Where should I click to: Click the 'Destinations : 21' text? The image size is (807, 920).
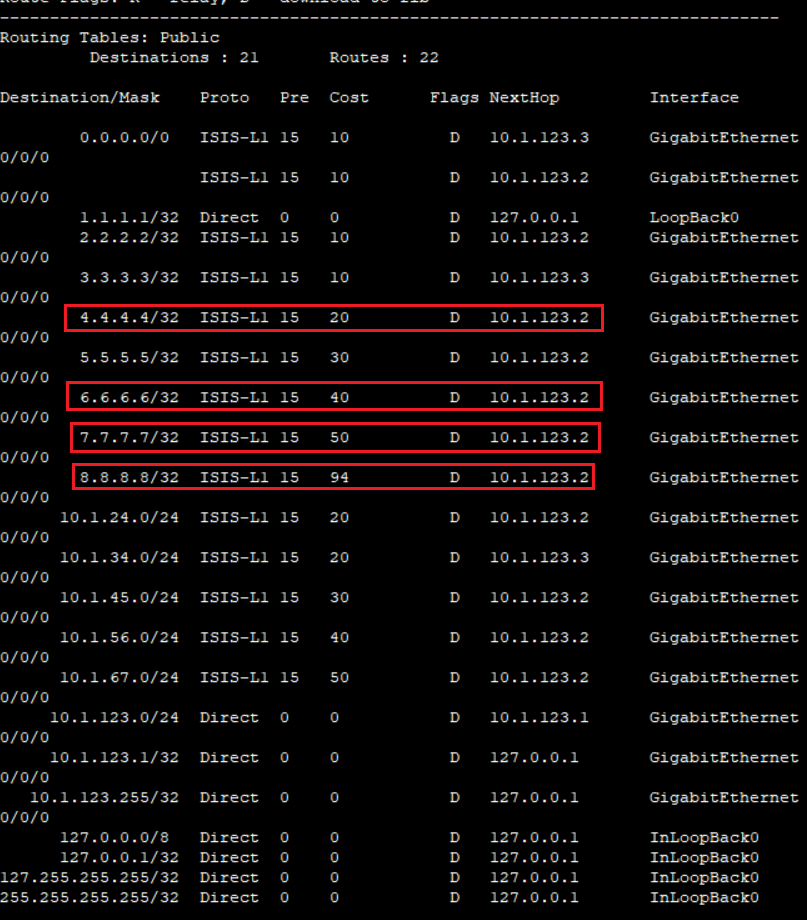tap(174, 58)
